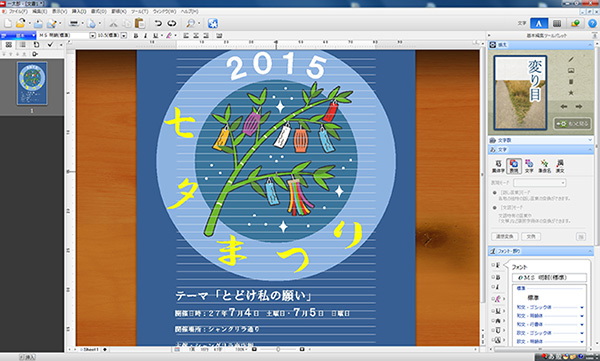
Task: Toggle Italic formatting in the format bar
Action: [145, 36]
